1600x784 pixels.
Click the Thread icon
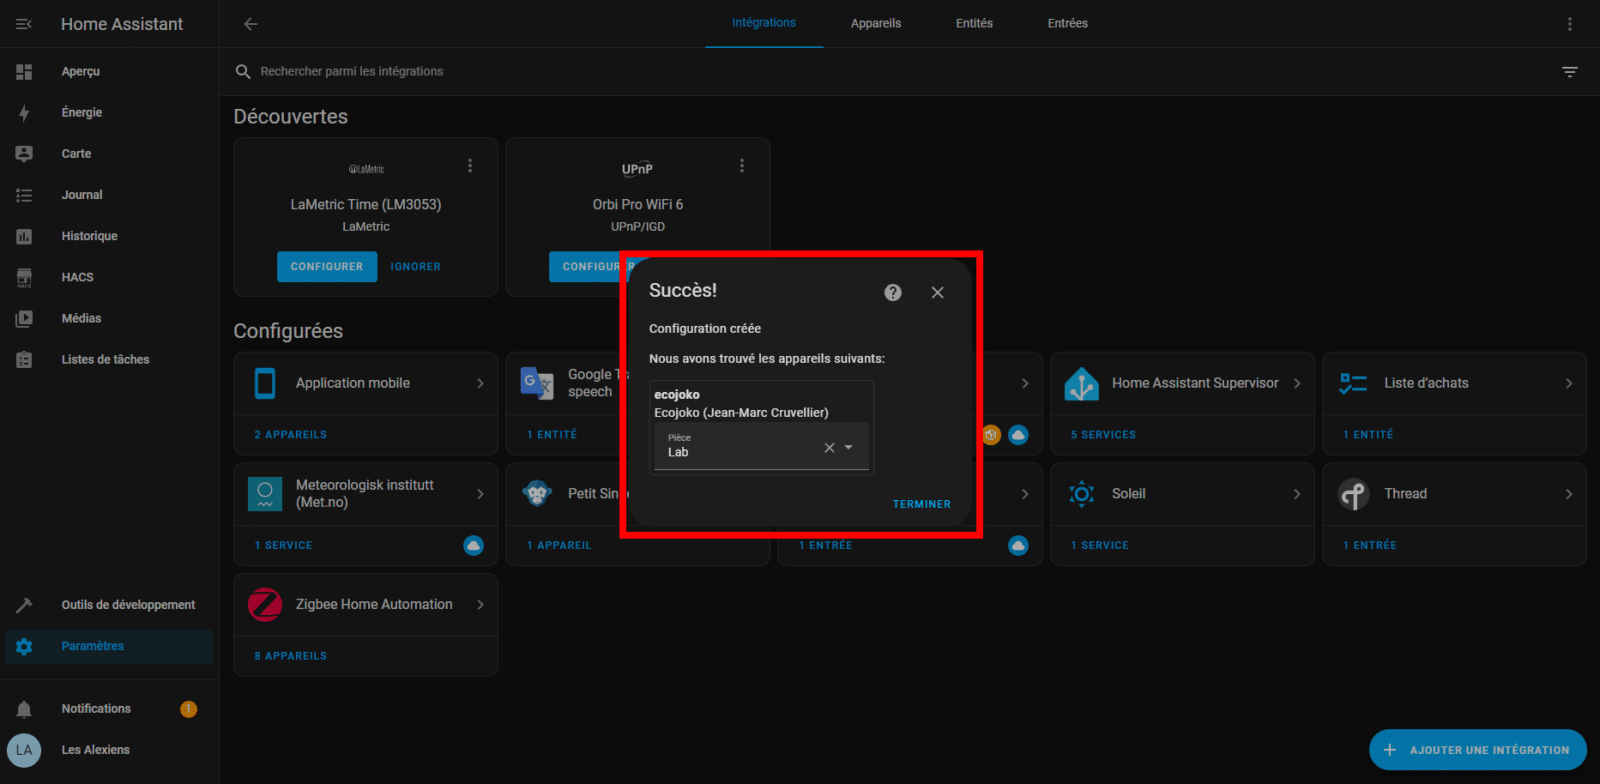pyautogui.click(x=1354, y=494)
